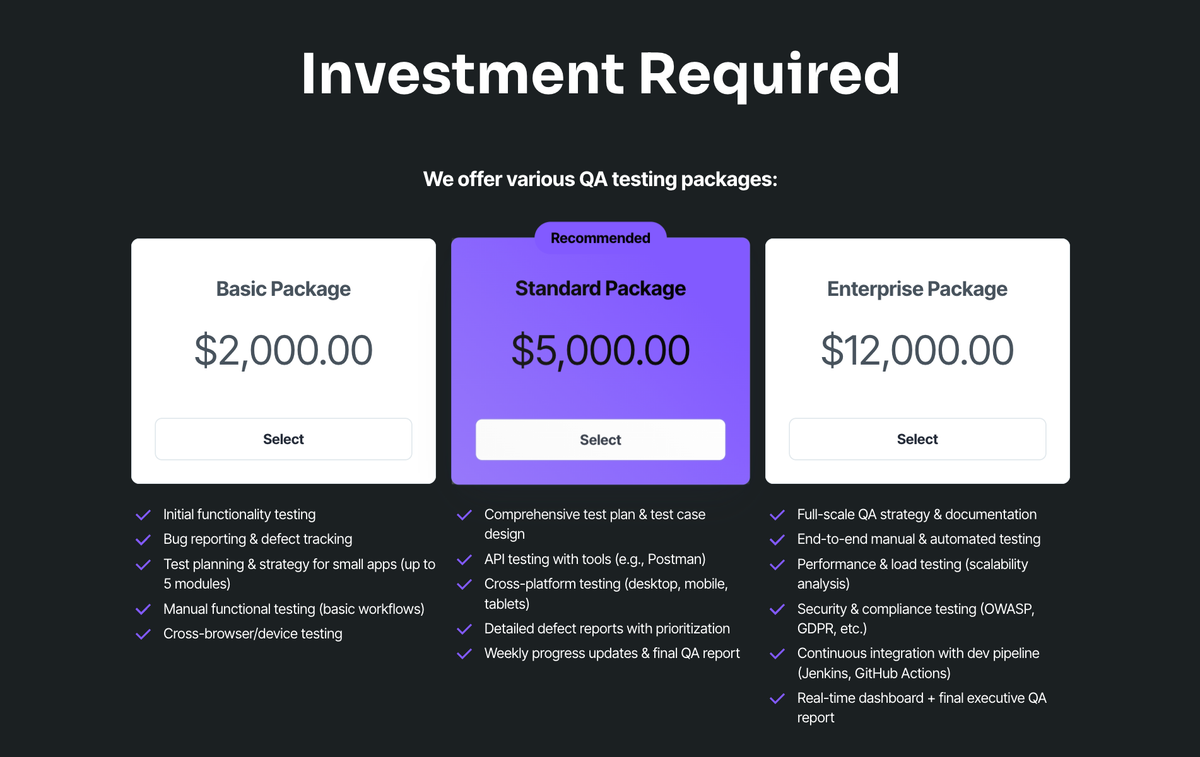The image size is (1200, 757).
Task: Click the Standard Package title
Action: point(600,288)
